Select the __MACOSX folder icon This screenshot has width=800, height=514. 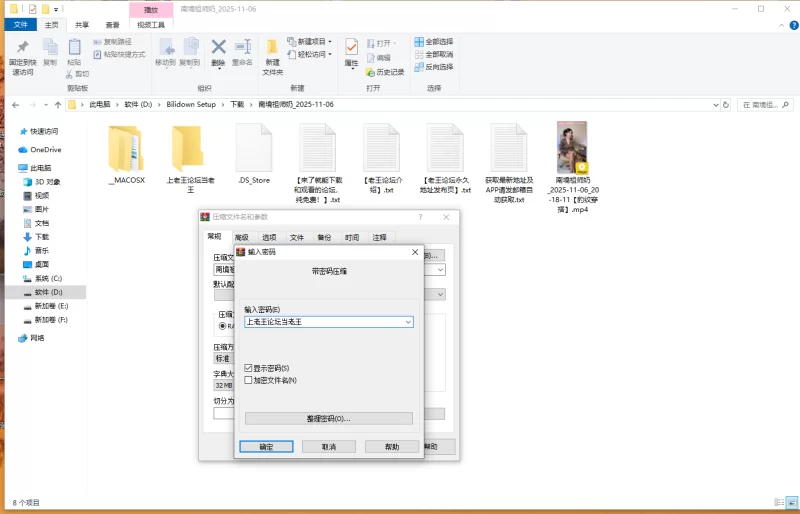126,148
